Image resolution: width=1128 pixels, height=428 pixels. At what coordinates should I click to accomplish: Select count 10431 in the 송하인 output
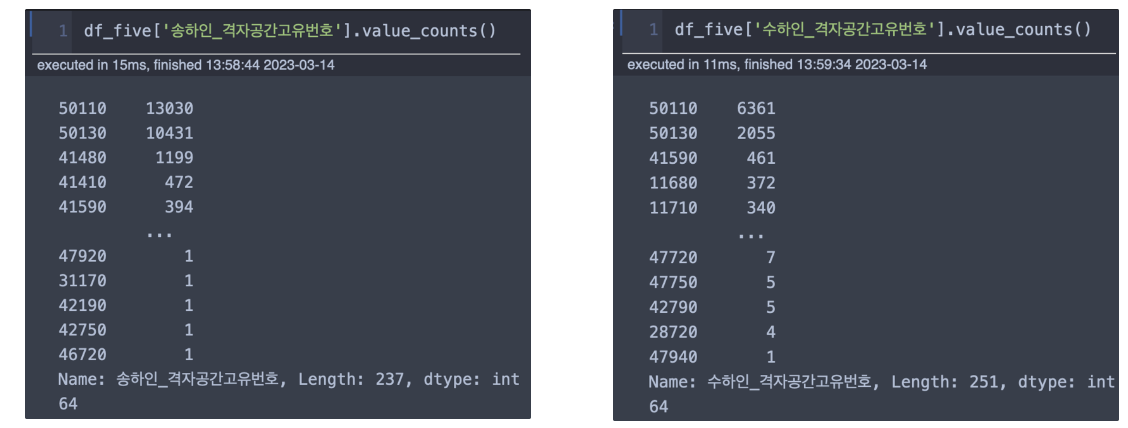tap(170, 133)
